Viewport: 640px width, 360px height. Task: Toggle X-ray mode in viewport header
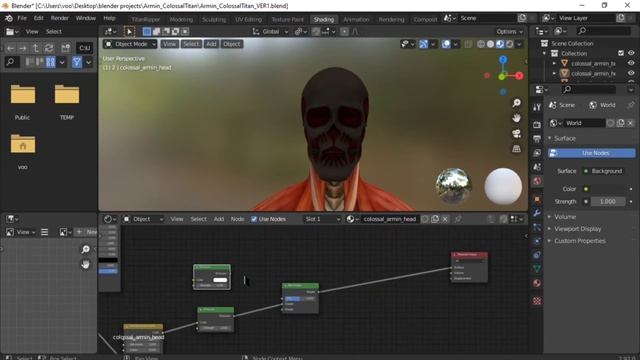[x=468, y=44]
